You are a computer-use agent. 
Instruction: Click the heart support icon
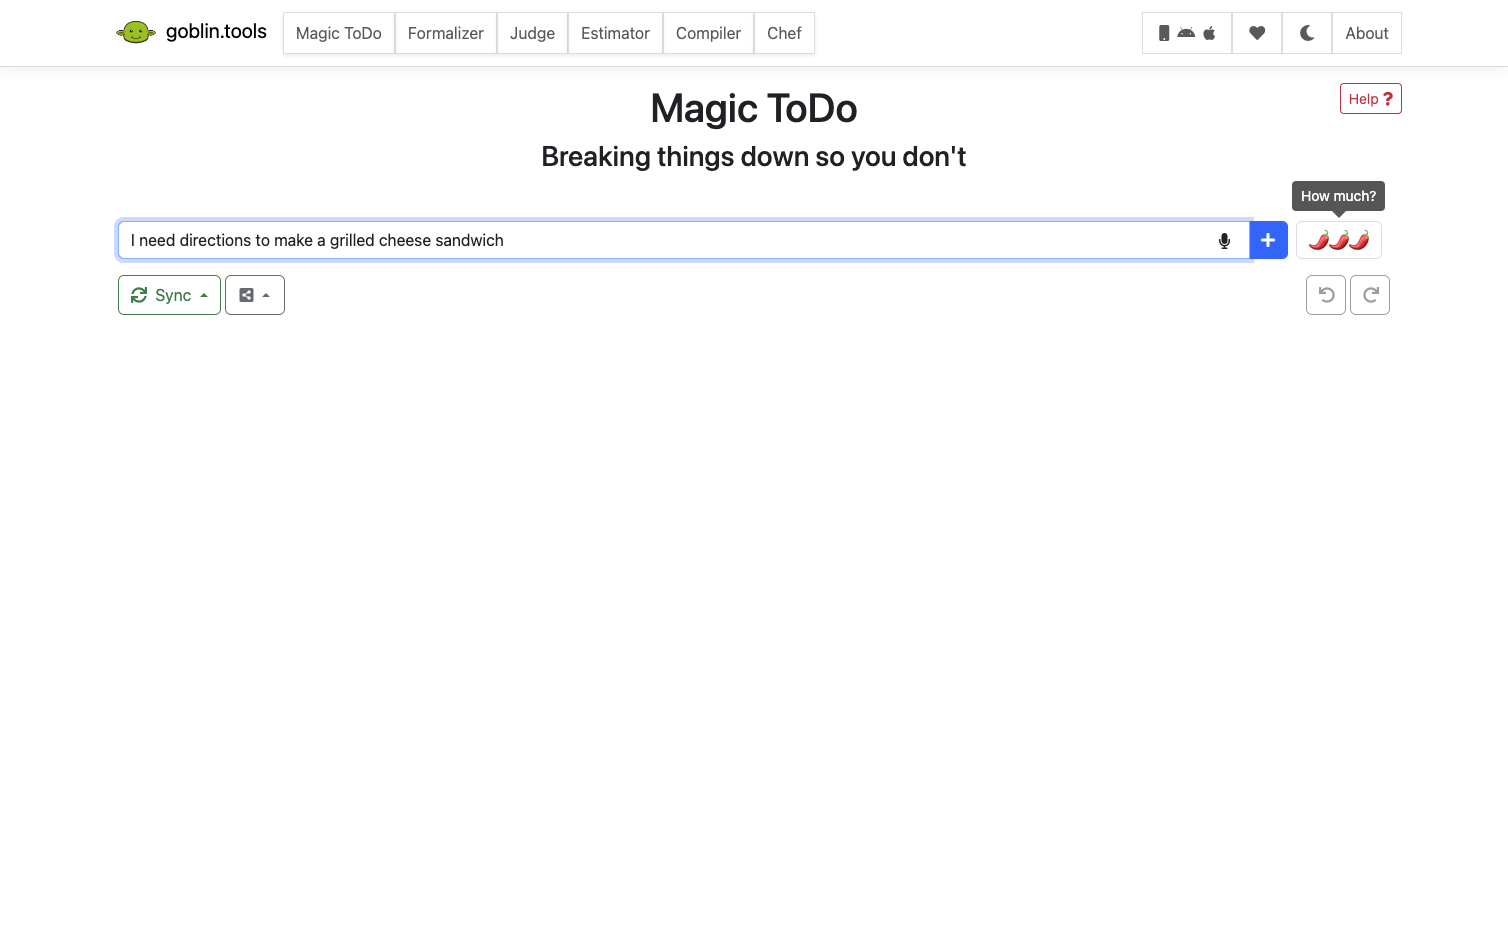pos(1257,33)
